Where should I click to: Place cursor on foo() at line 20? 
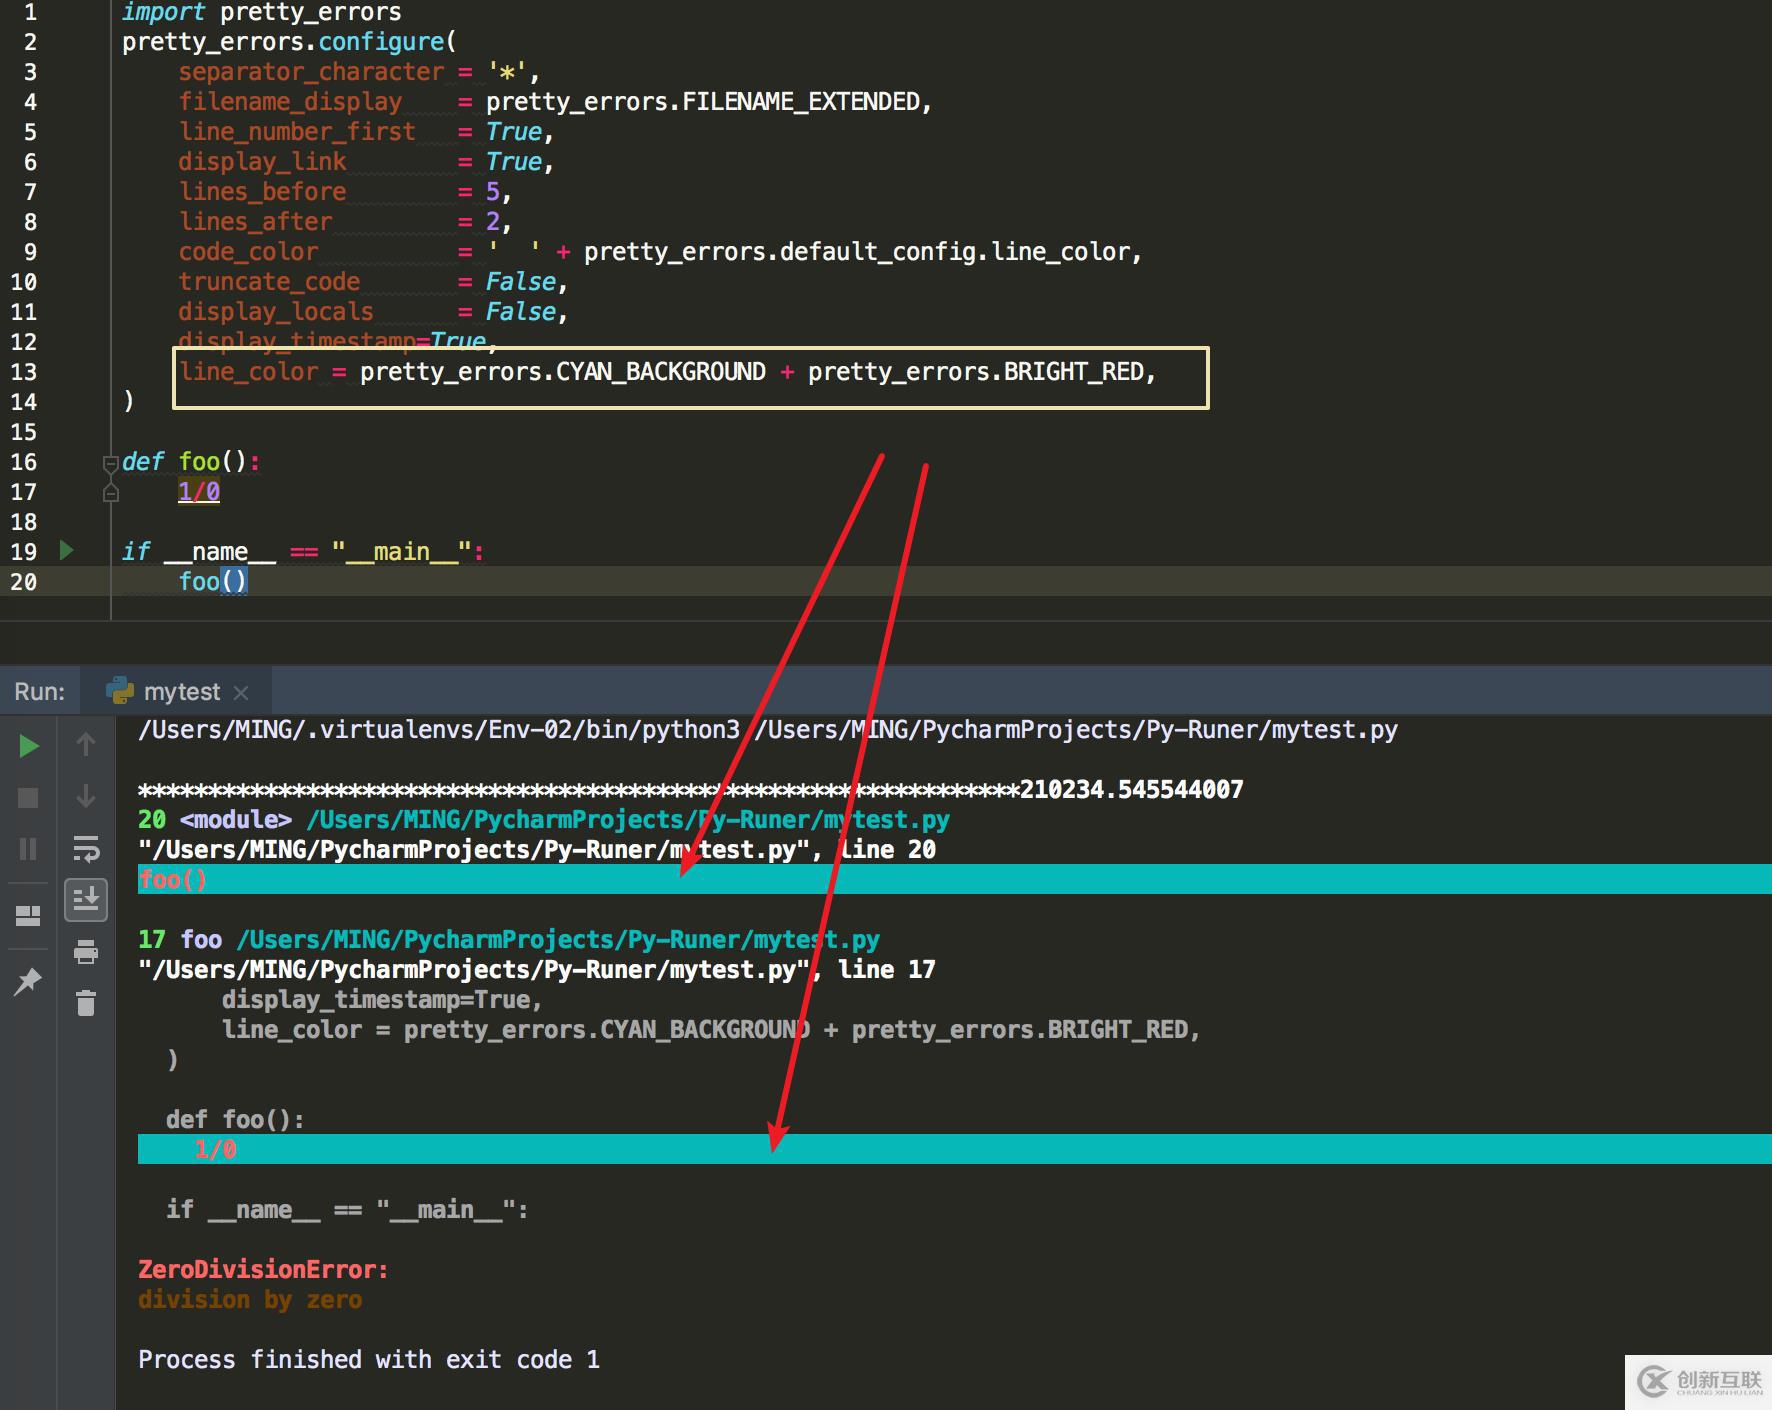tap(213, 582)
